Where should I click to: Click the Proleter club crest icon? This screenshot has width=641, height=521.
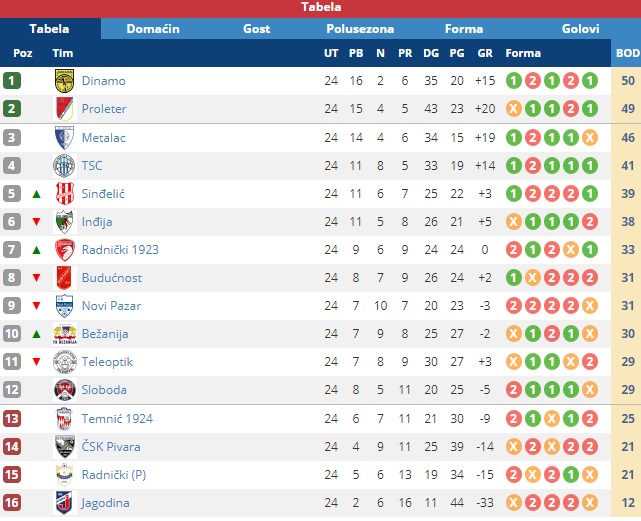[65, 109]
